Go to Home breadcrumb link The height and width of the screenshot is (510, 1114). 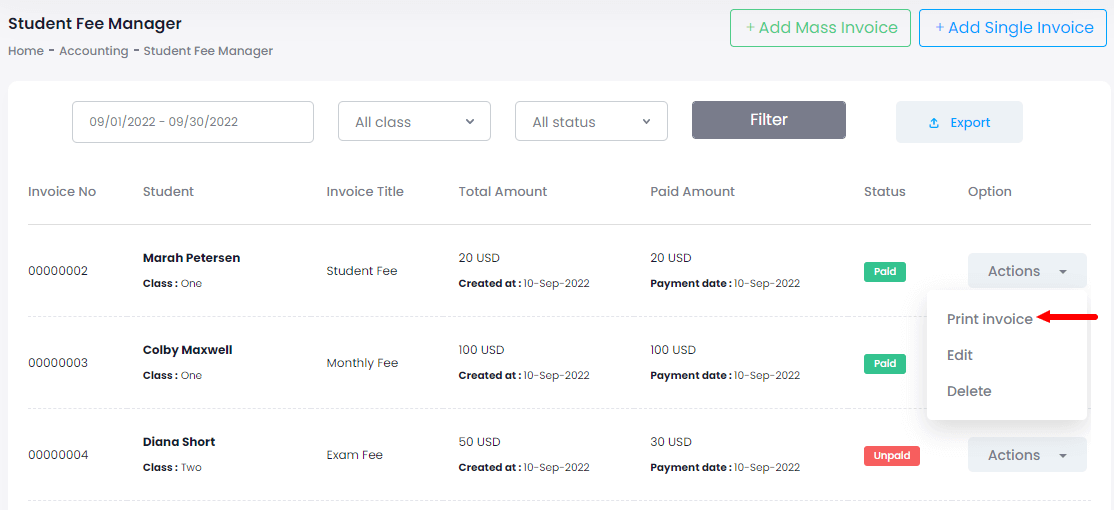pyautogui.click(x=25, y=51)
